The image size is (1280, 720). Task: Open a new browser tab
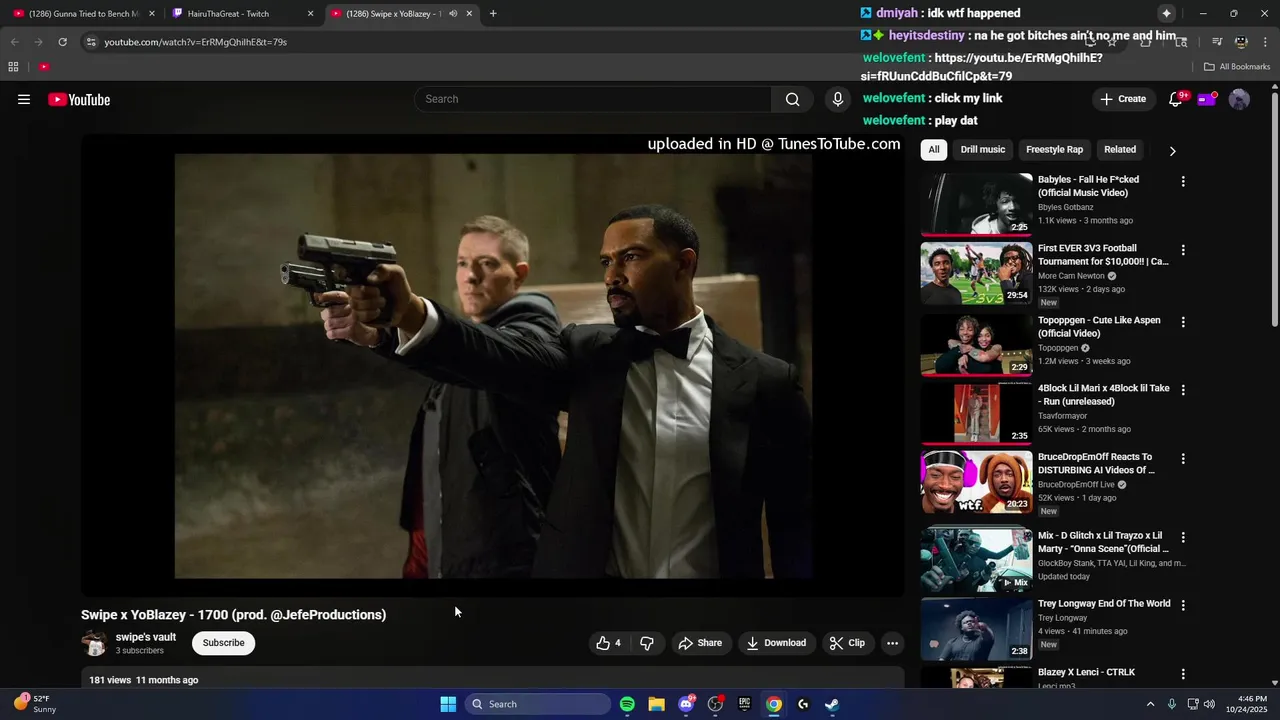coord(493,14)
